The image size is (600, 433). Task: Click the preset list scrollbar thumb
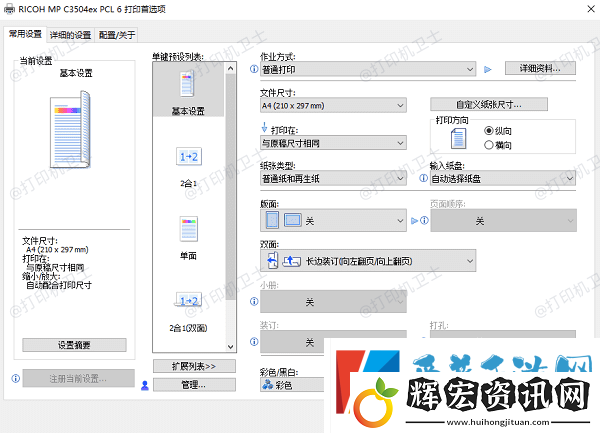(230, 187)
